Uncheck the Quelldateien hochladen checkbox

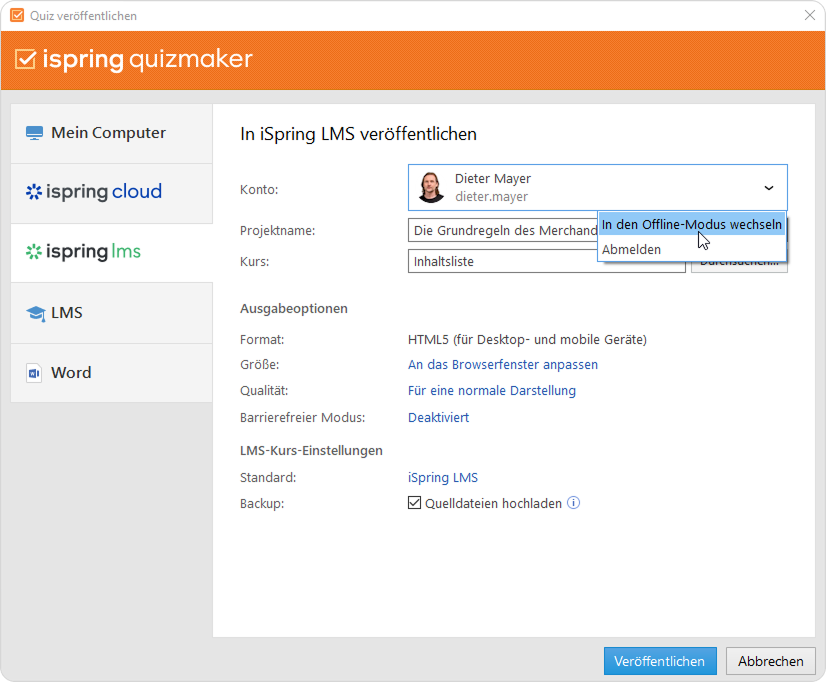pos(415,503)
